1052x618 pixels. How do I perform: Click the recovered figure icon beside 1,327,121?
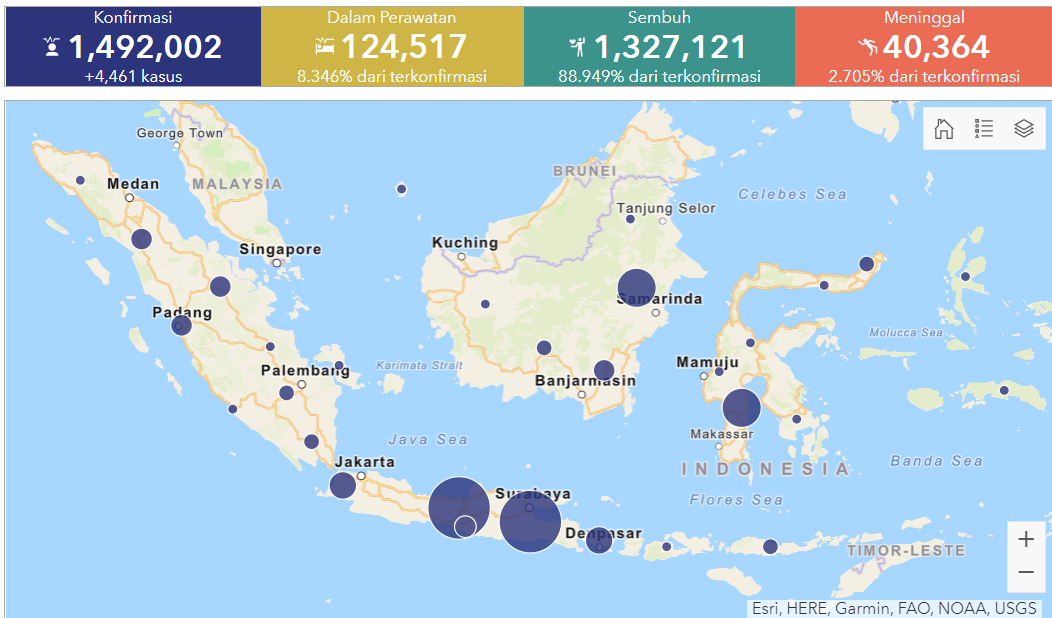[578, 47]
